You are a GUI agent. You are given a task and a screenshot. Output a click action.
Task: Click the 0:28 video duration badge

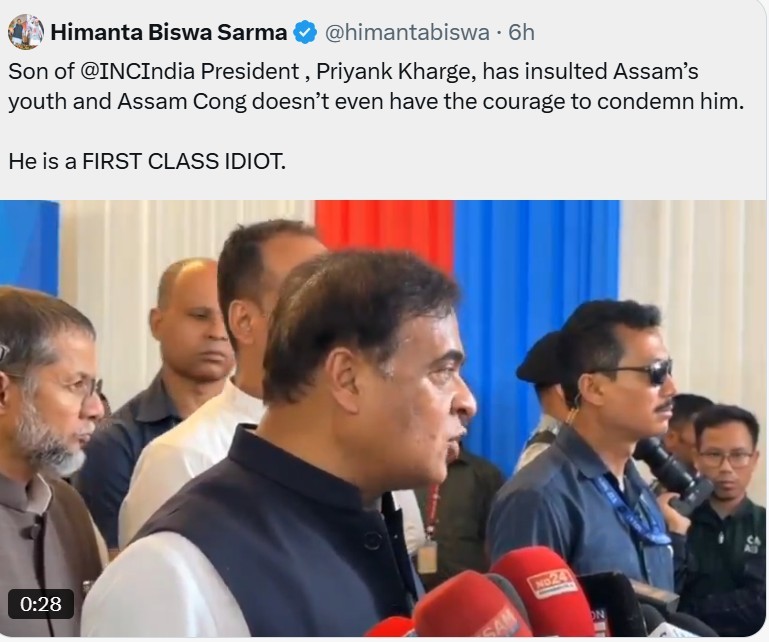tap(41, 603)
